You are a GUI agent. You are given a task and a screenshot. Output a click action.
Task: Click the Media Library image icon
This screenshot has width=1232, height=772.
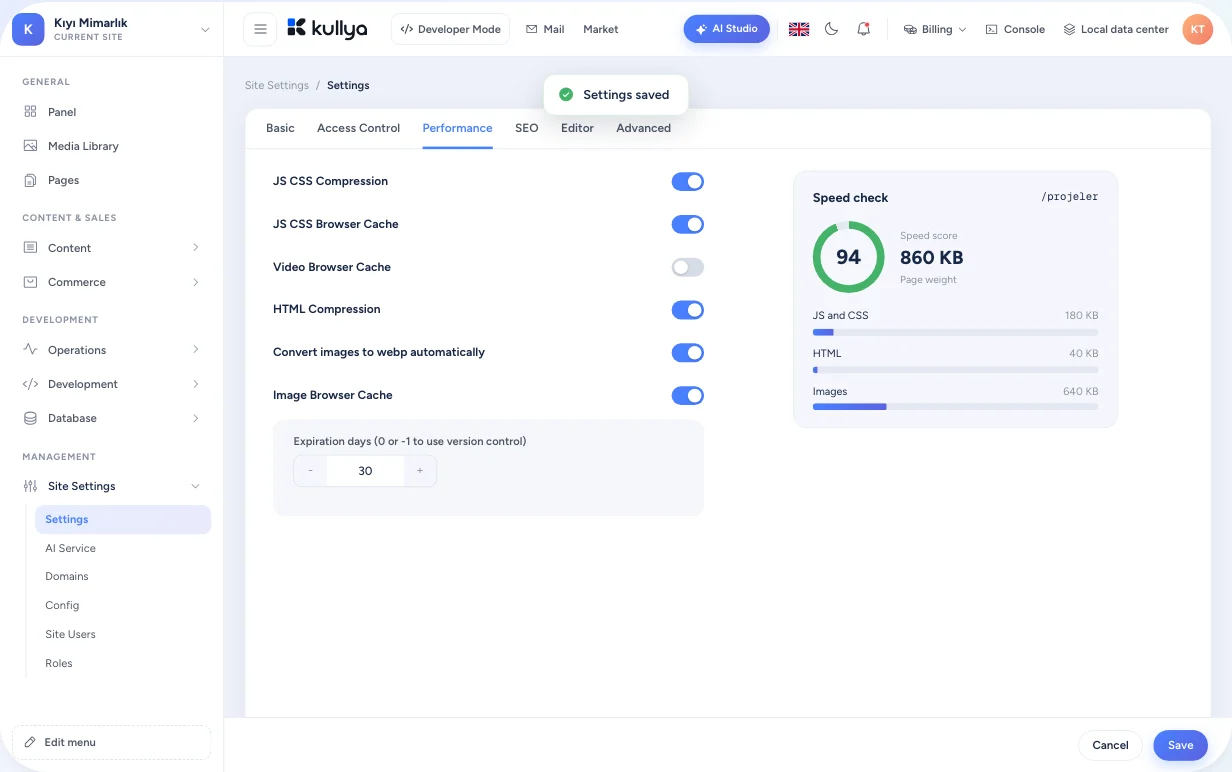(30, 146)
